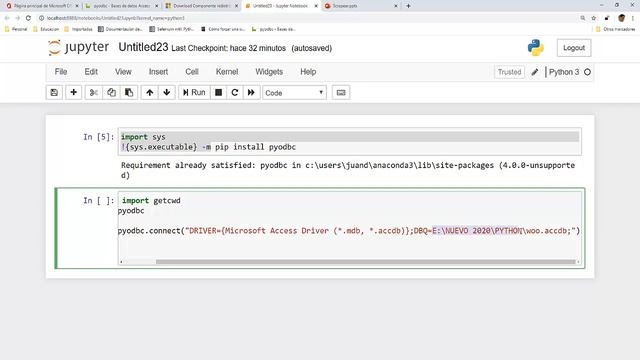Image resolution: width=640 pixels, height=360 pixels.
Task: Open the Personal bookmarks folder
Action: [x=16, y=29]
